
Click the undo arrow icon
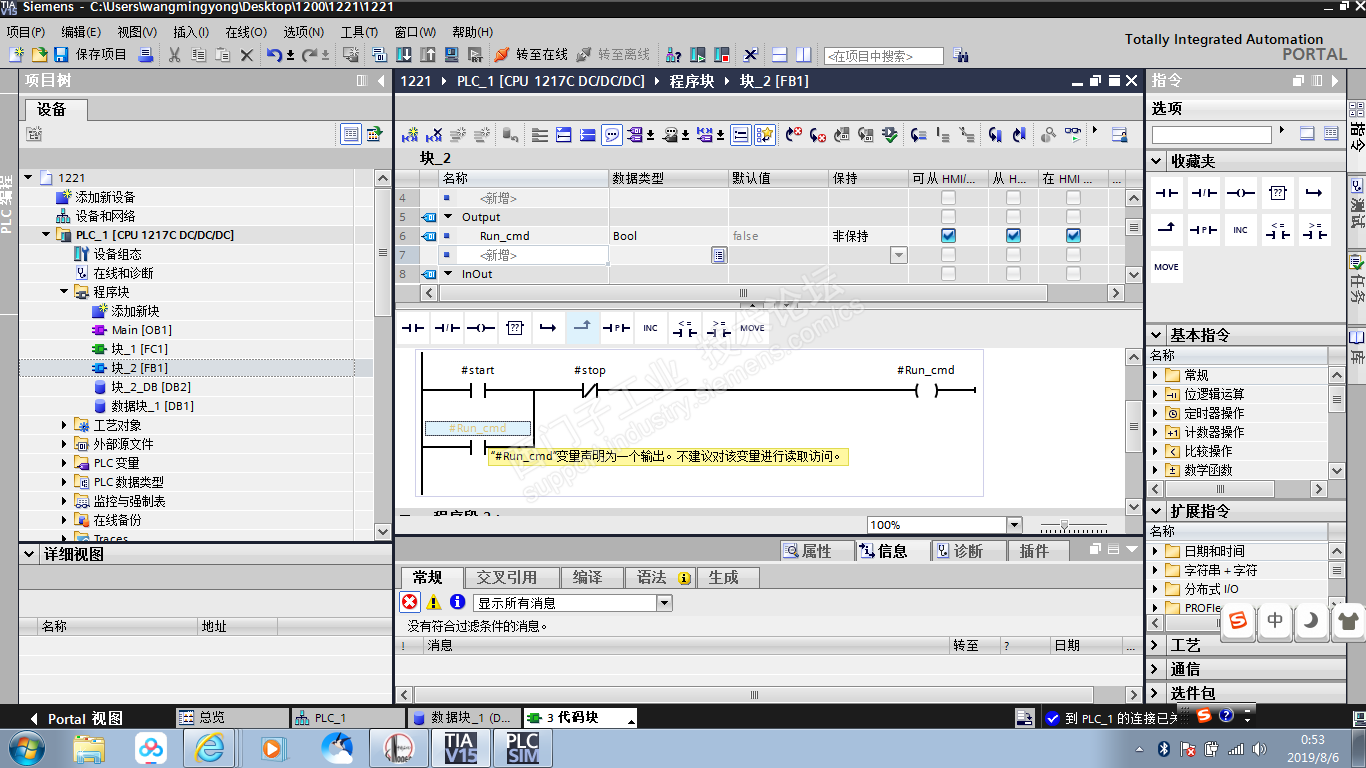(274, 55)
